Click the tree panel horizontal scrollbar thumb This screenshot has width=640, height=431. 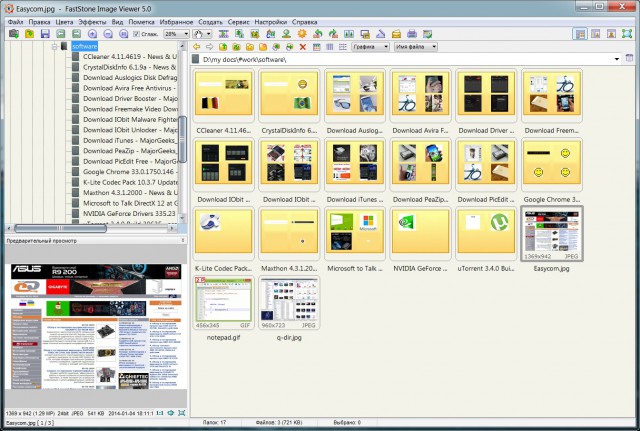(60, 228)
